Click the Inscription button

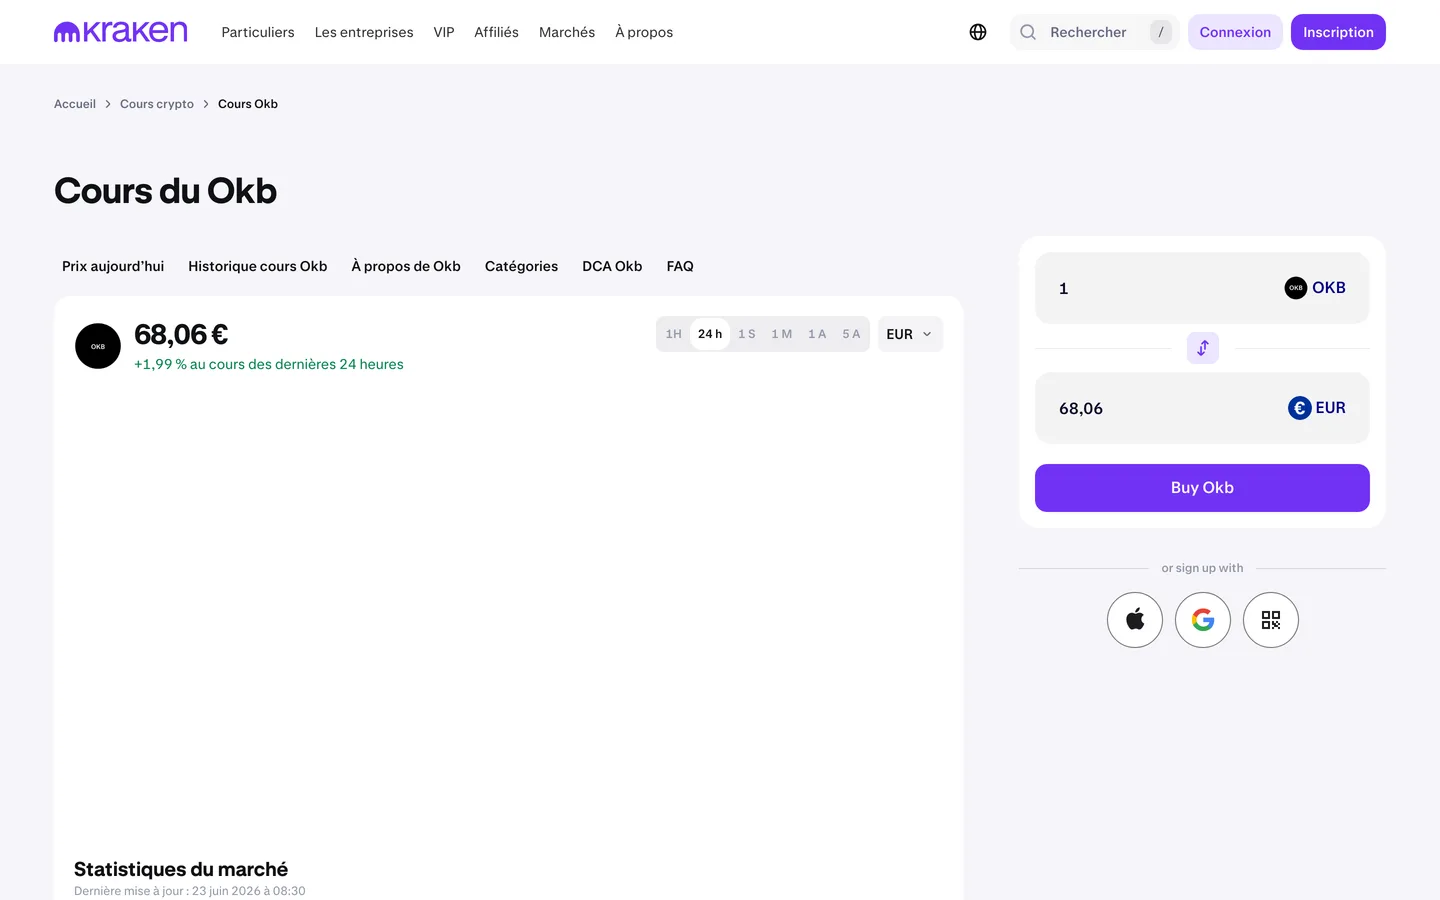click(1338, 32)
